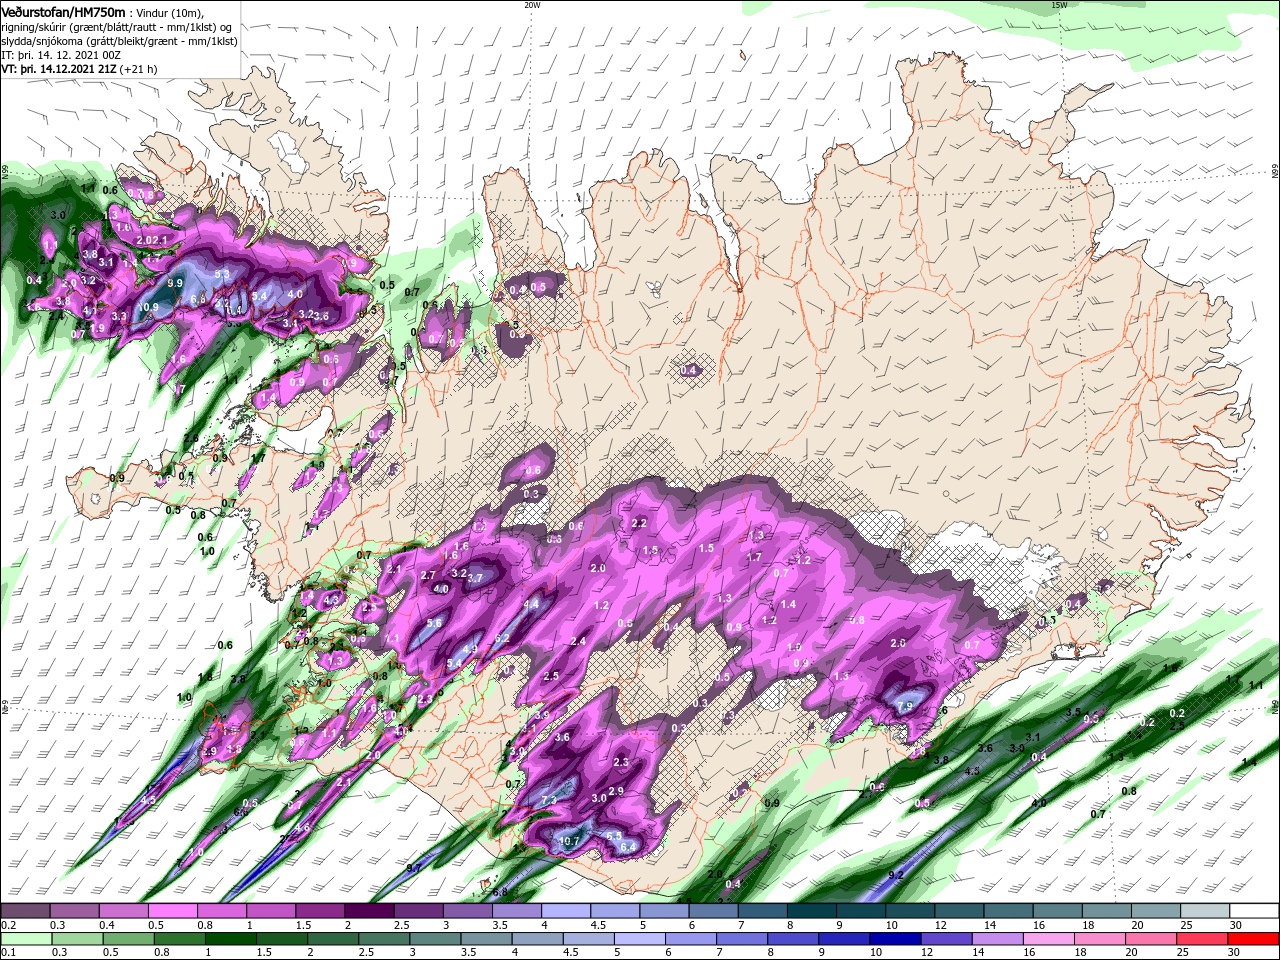Click the 7.3 snowfall value on the map

point(549,800)
